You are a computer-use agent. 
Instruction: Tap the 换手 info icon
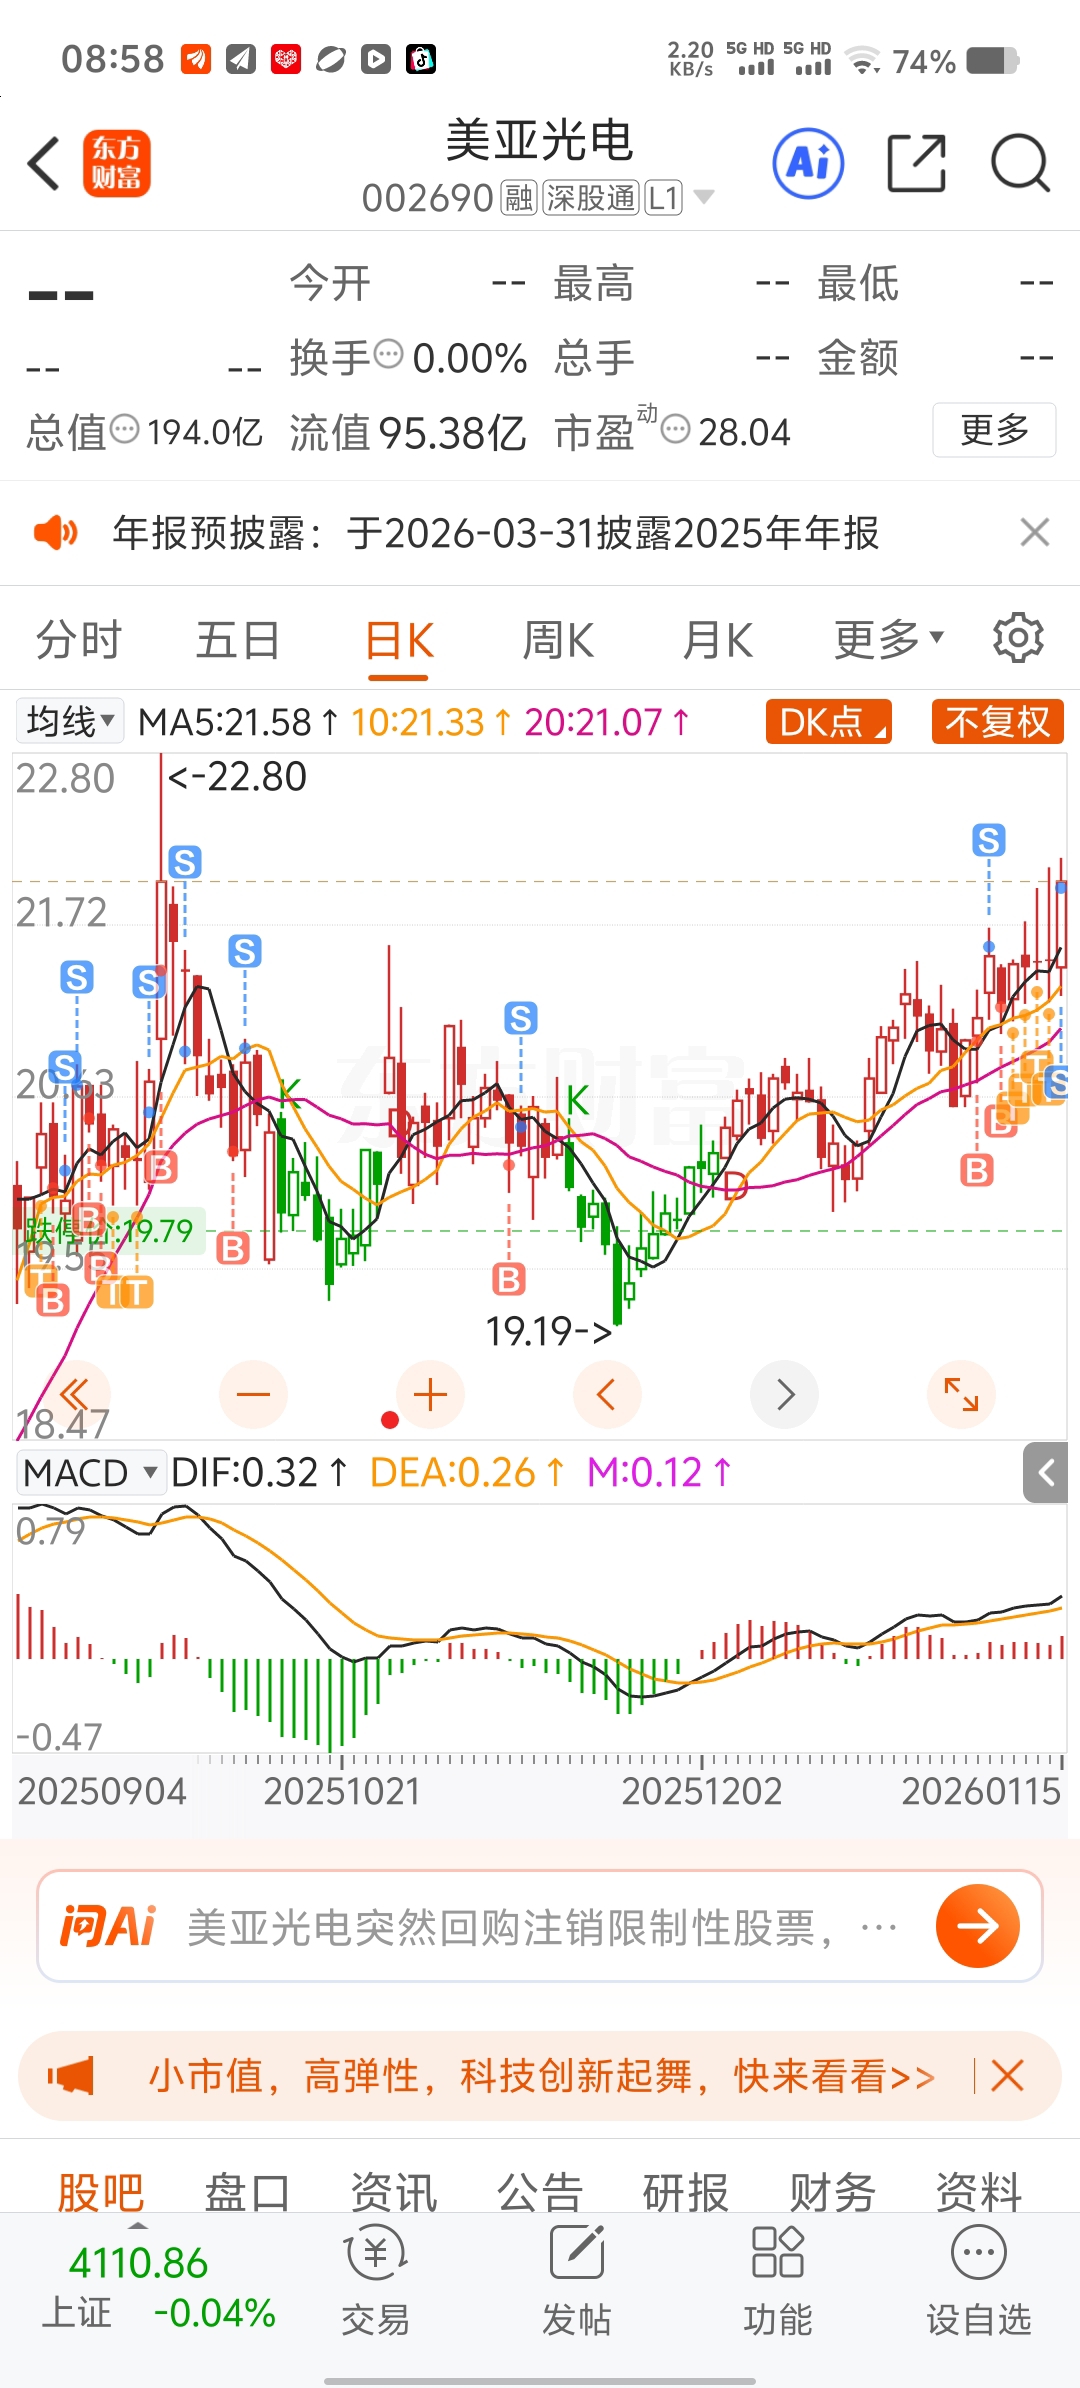388,353
